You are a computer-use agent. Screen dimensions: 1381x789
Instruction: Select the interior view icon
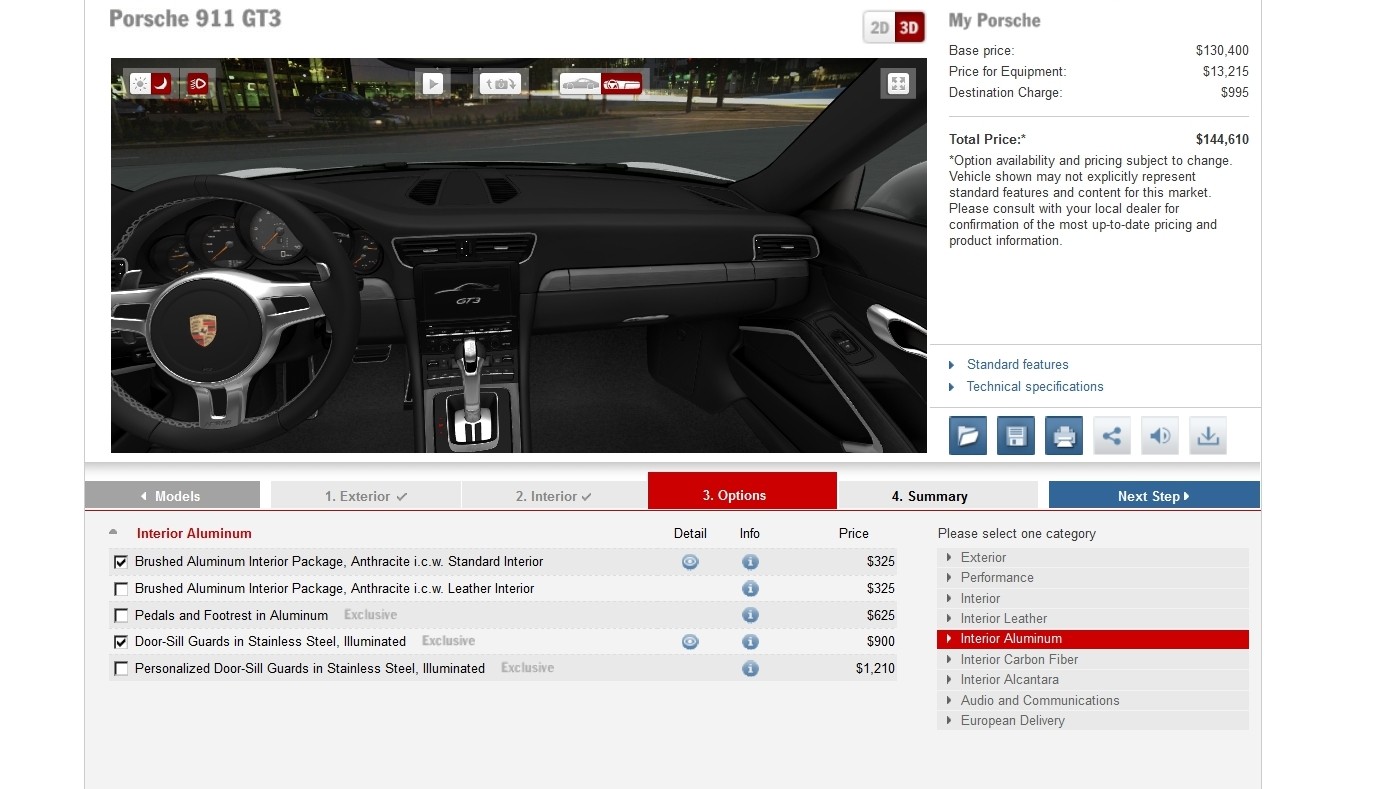[622, 84]
